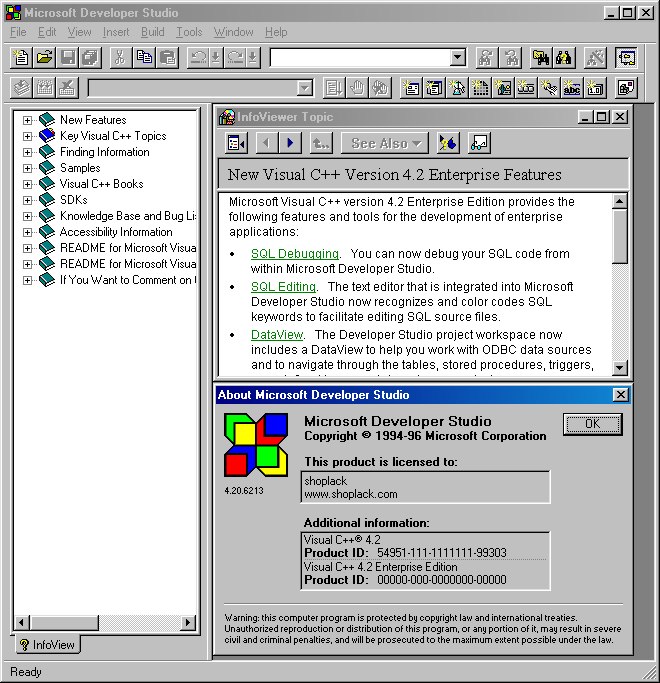The height and width of the screenshot is (683, 660).
Task: Click the hand breakpoint icon
Action: (357, 88)
